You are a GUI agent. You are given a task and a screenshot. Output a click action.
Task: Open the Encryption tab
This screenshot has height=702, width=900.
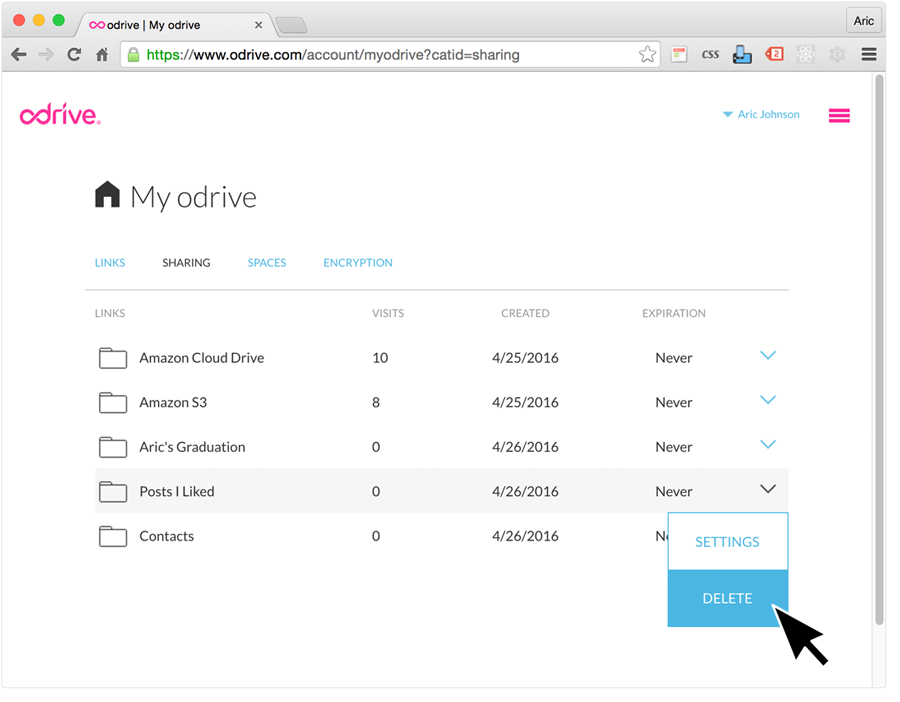click(358, 263)
